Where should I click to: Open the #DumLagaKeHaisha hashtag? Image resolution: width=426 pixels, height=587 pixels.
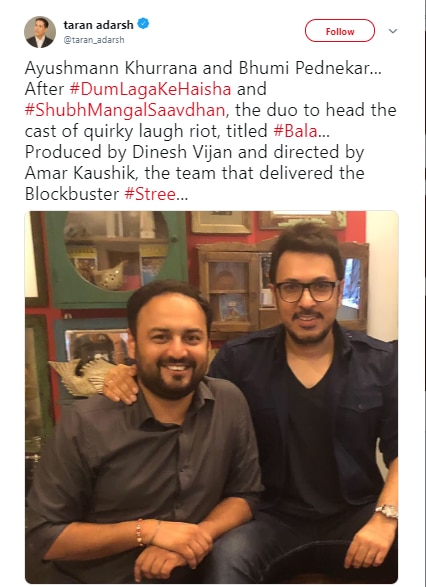click(150, 89)
